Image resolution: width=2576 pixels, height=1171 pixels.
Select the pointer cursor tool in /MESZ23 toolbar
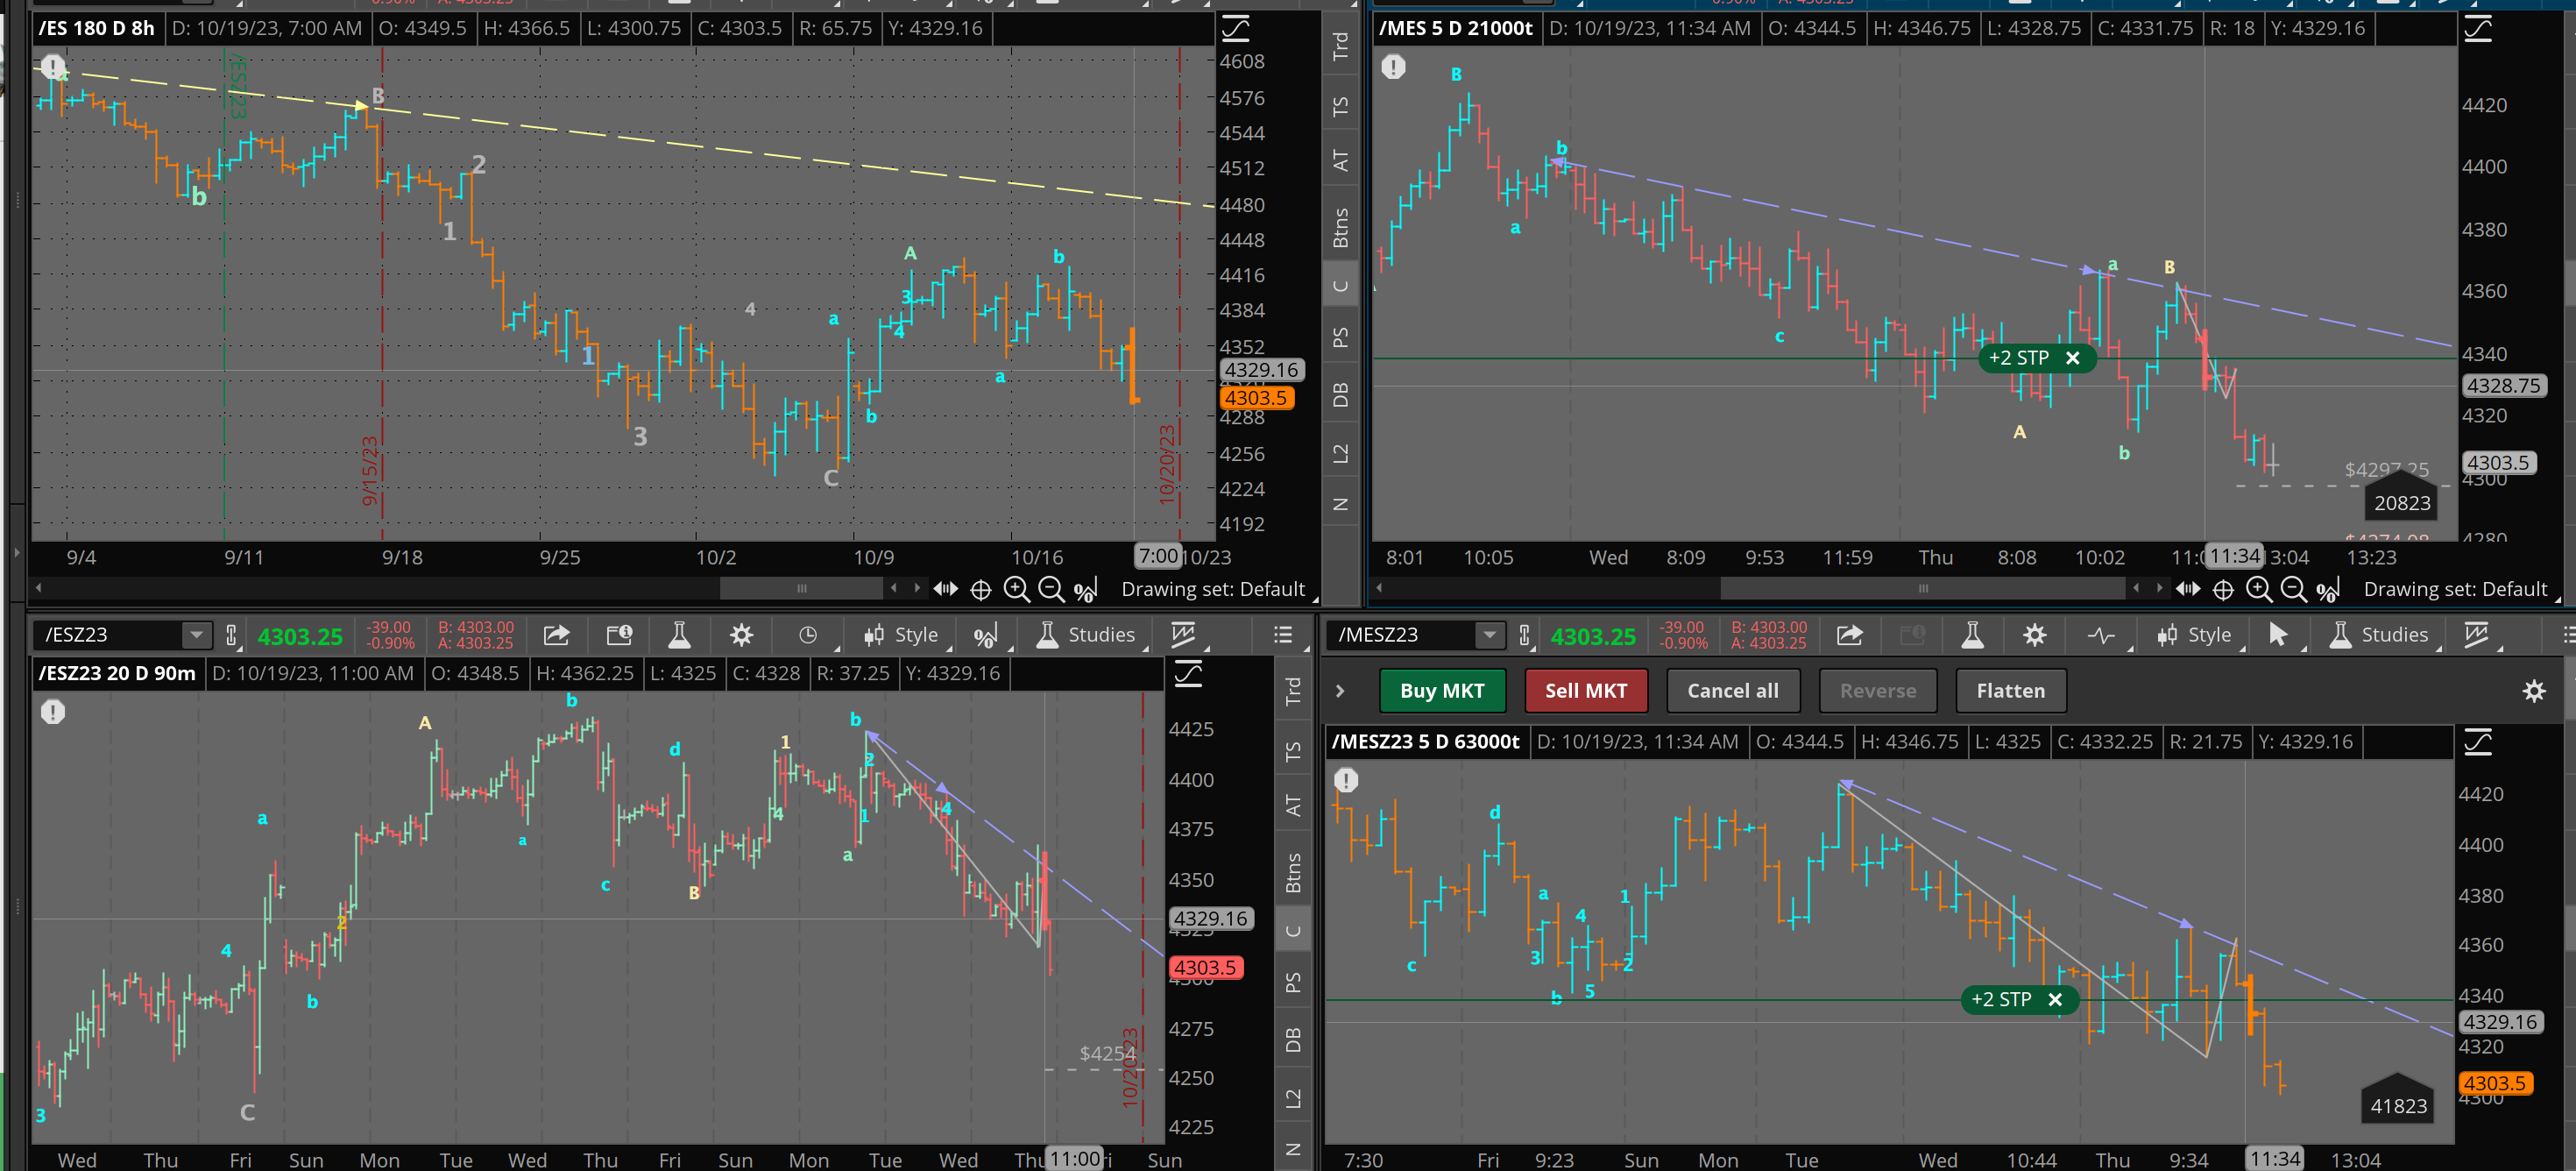(2278, 635)
